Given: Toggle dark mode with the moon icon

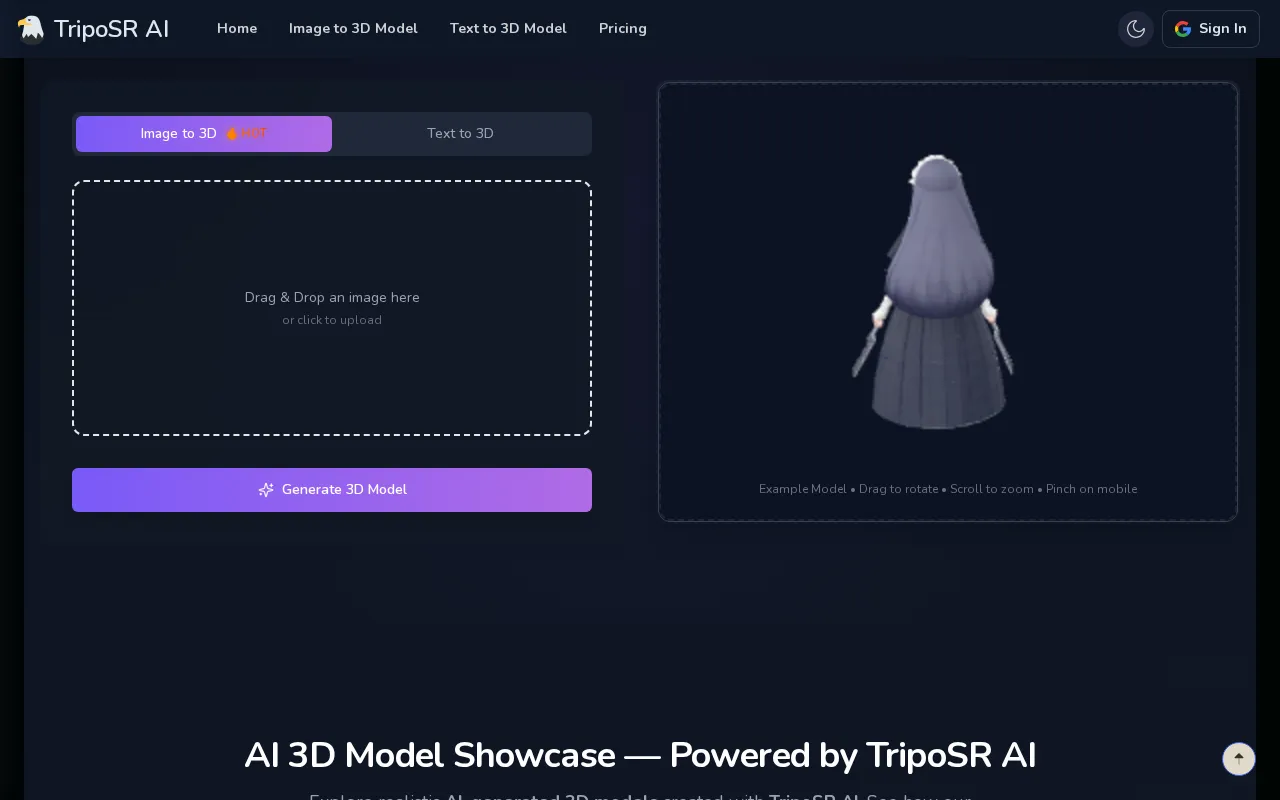Looking at the screenshot, I should point(1136,29).
